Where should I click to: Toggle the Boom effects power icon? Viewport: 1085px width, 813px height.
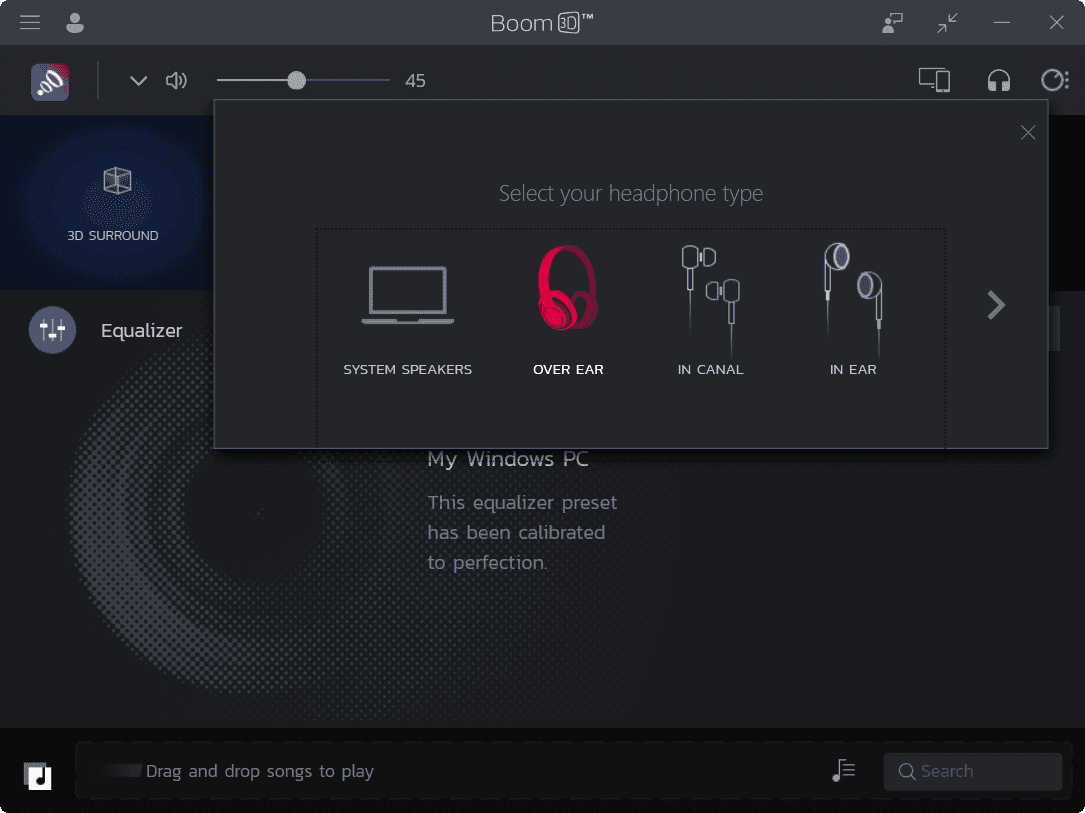(50, 82)
